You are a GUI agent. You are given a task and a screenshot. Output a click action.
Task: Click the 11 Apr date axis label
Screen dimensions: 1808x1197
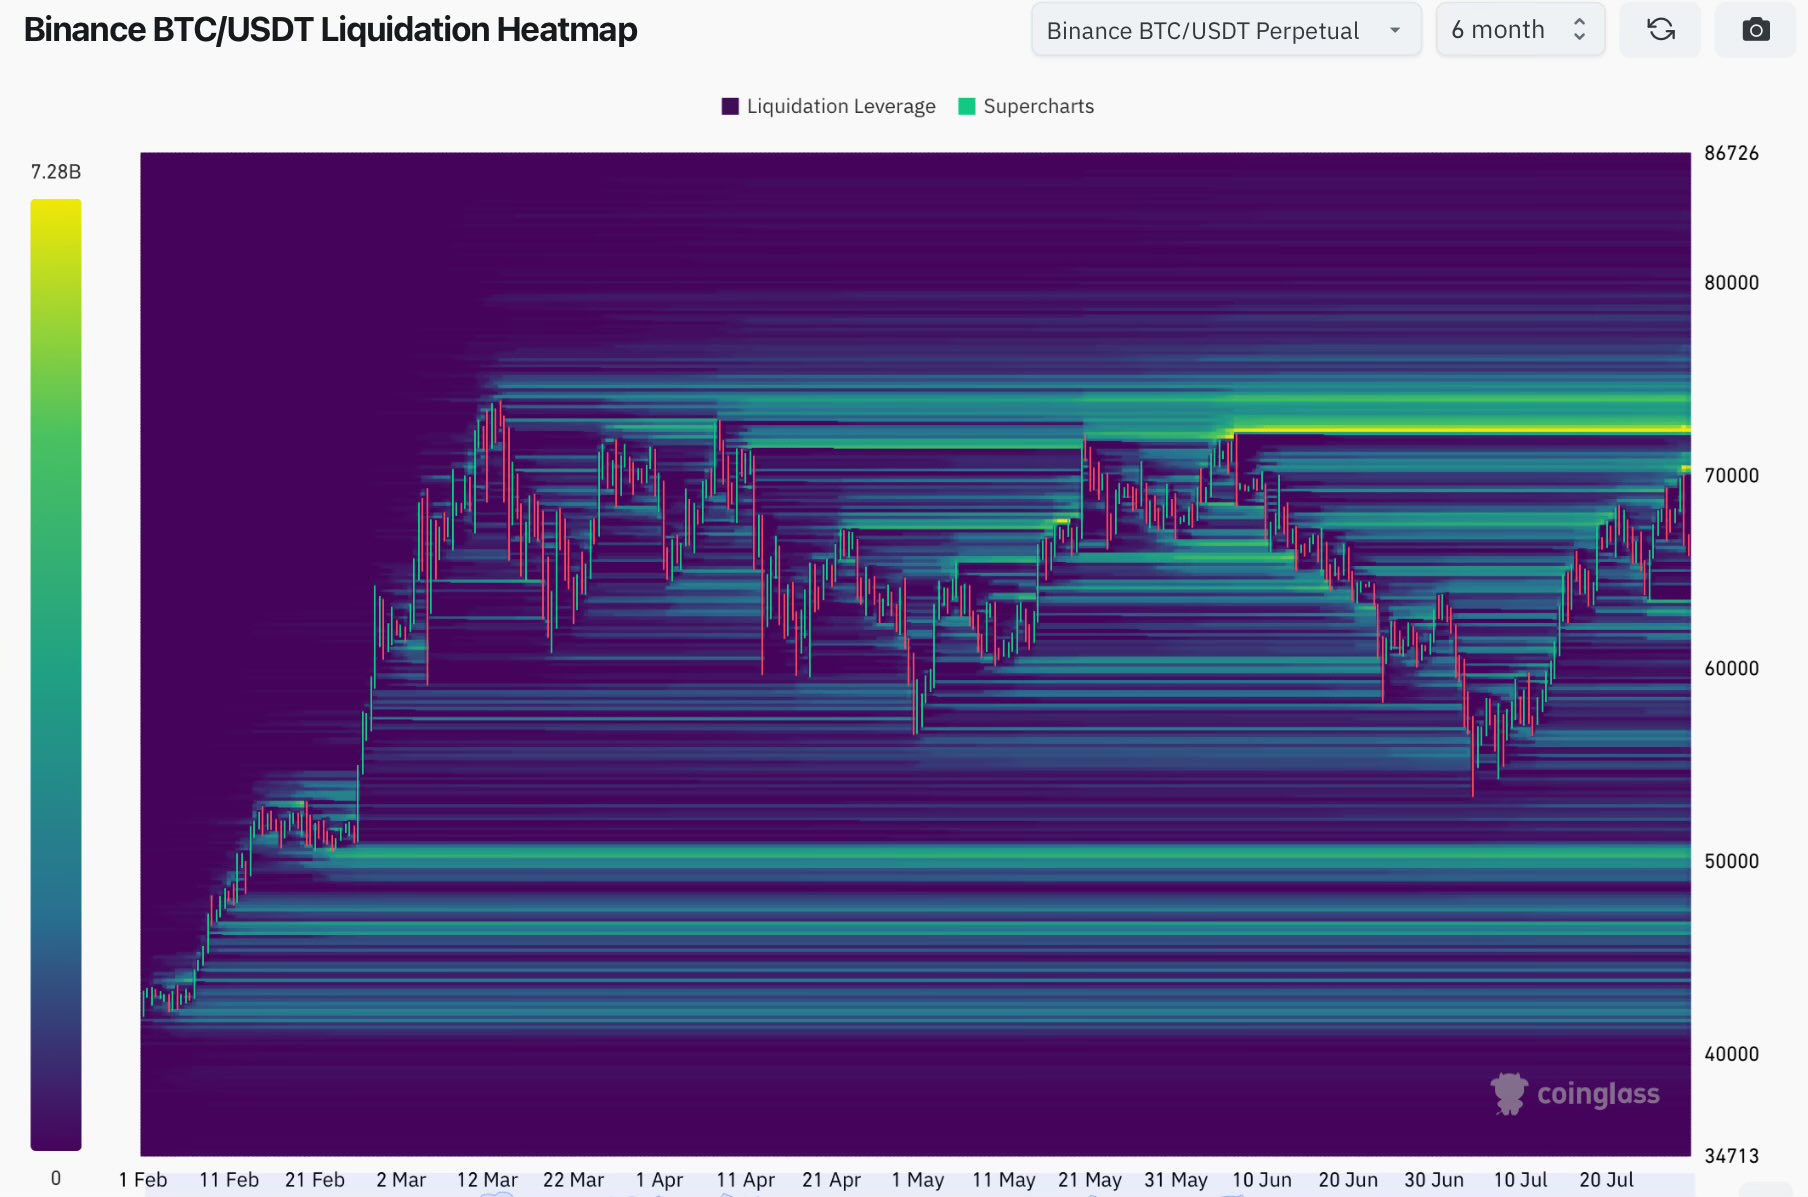745,1180
